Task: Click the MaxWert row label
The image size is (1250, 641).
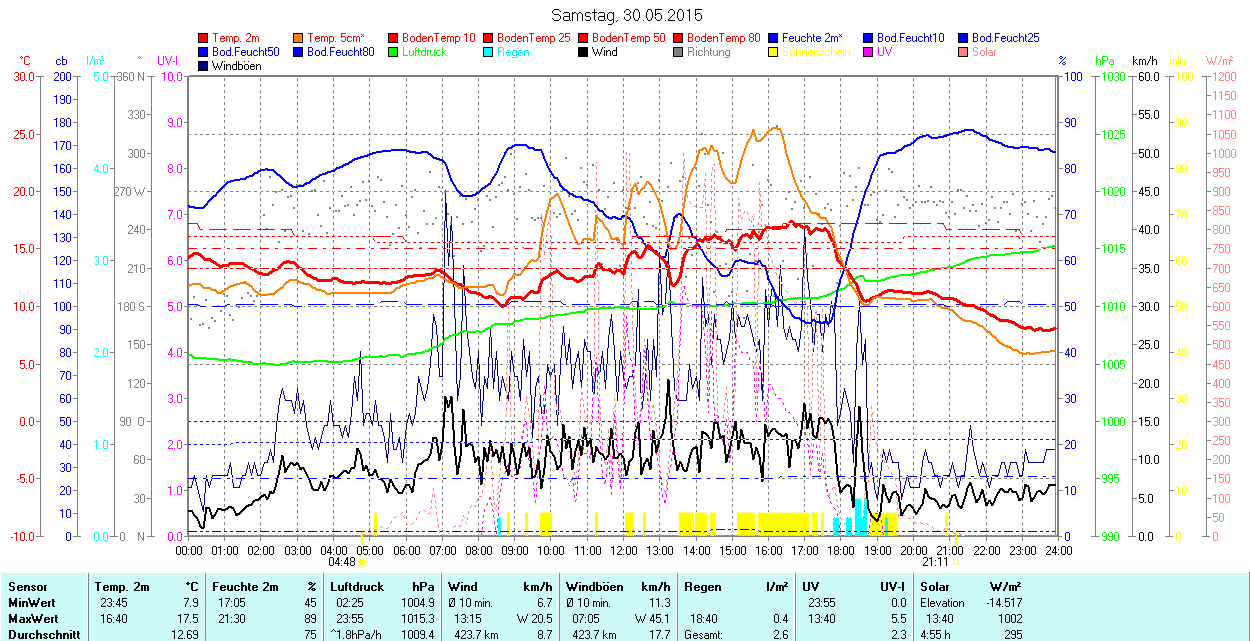Action: pos(33,619)
